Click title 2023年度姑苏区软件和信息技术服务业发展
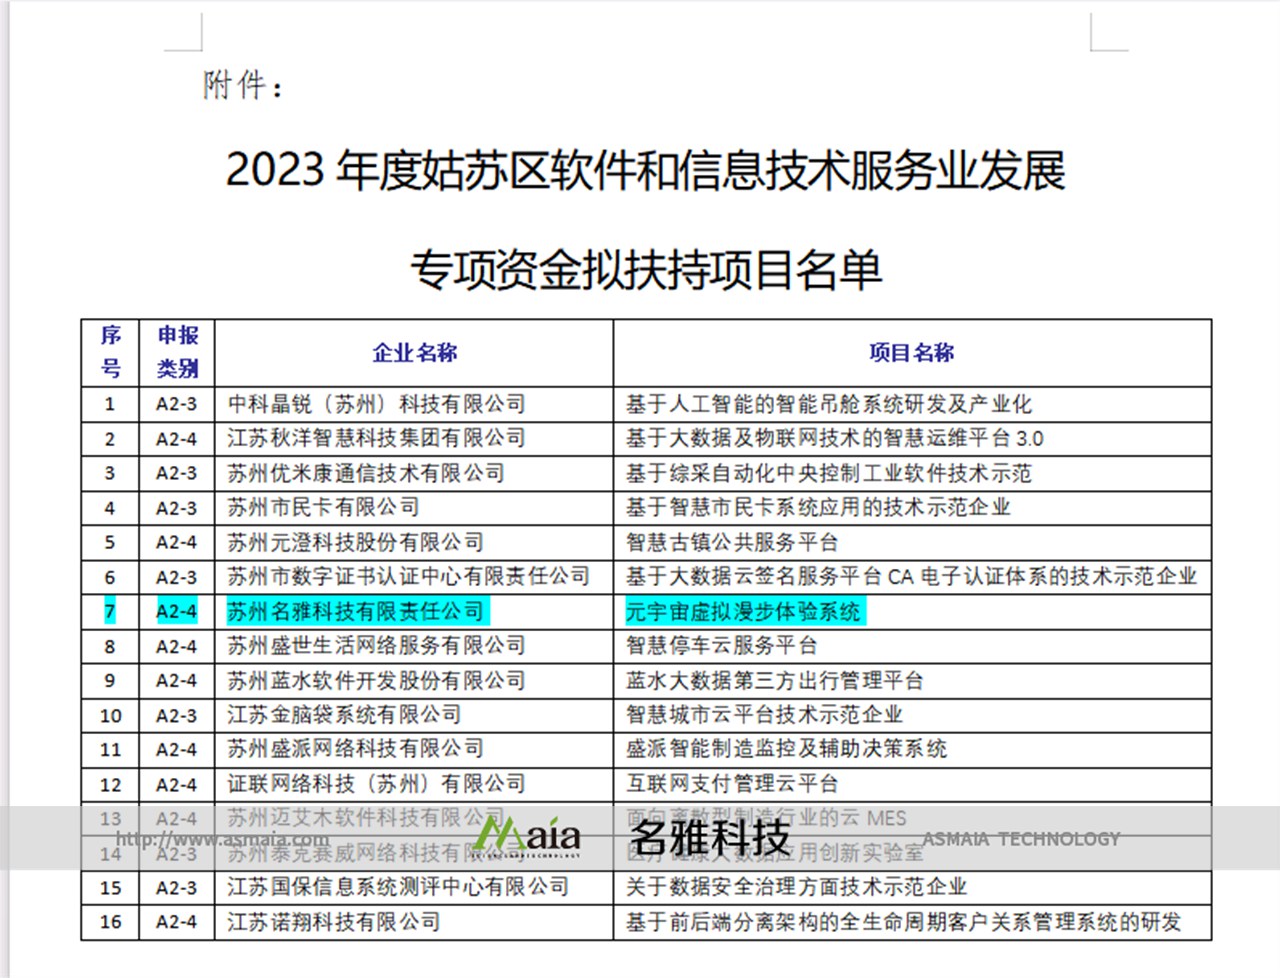The width and height of the screenshot is (1280, 978). pos(645,169)
